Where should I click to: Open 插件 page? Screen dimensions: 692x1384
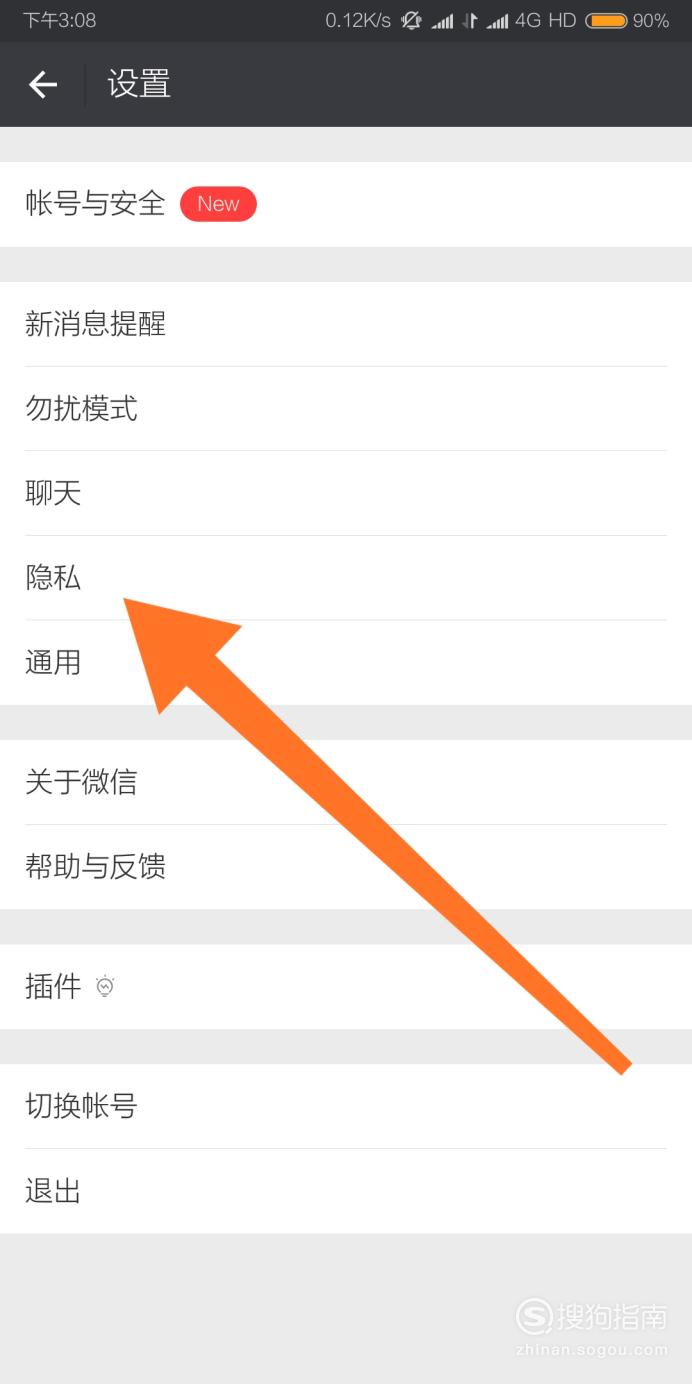pyautogui.click(x=346, y=987)
